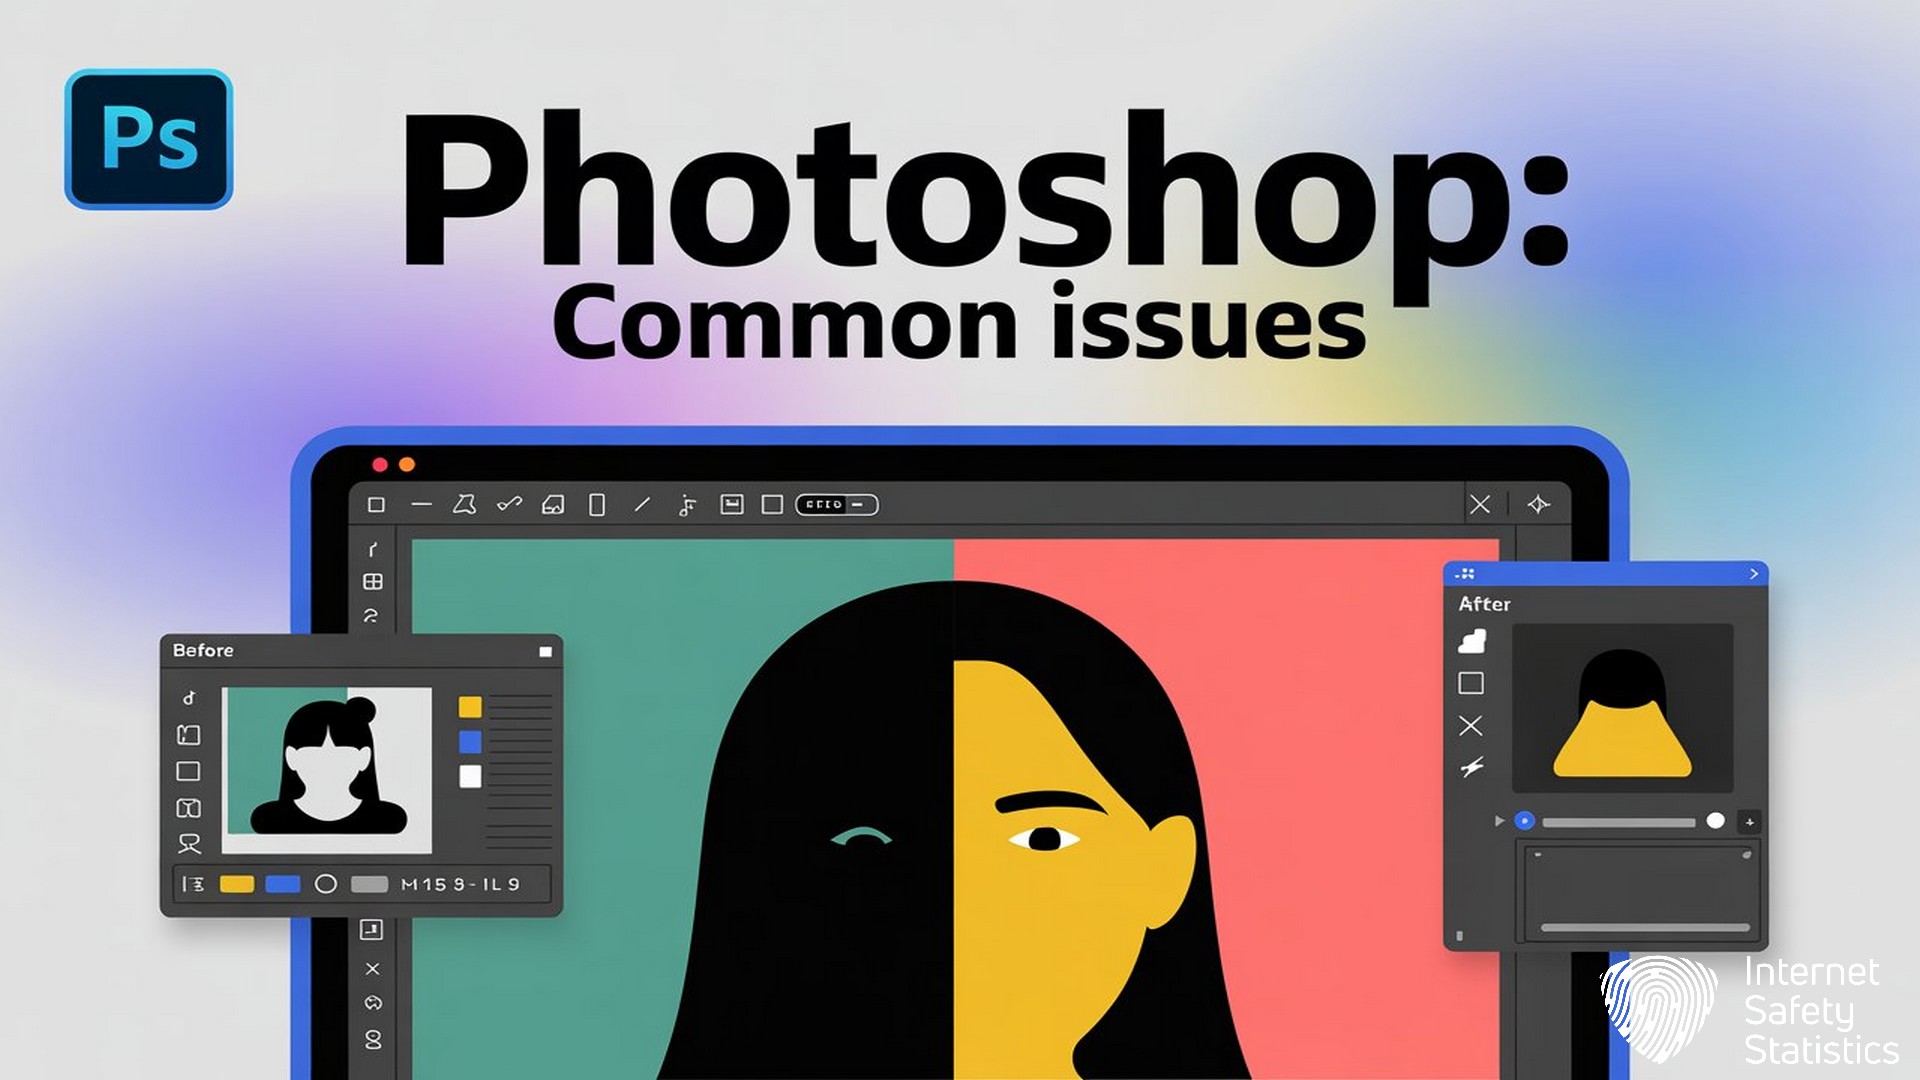
Task: Select the diagonal line tool
Action: [642, 505]
